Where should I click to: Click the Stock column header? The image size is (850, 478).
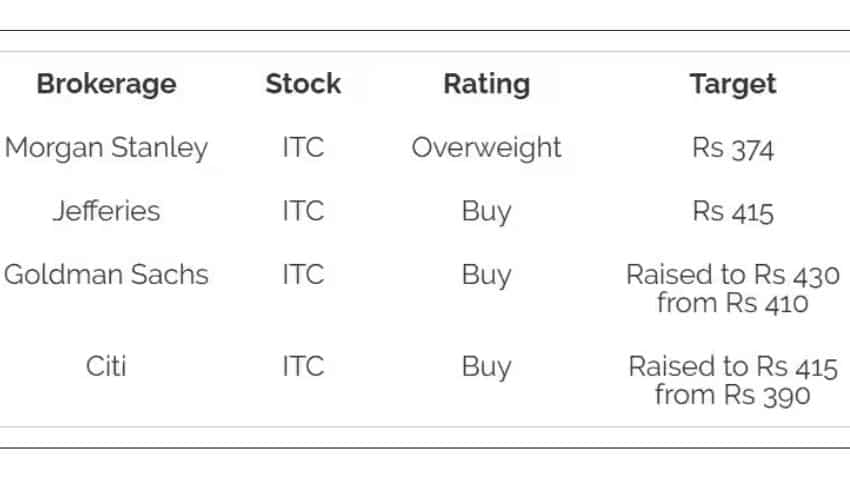pos(303,84)
